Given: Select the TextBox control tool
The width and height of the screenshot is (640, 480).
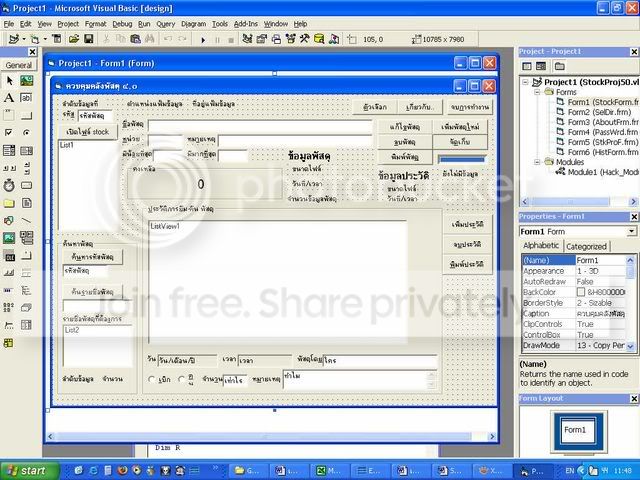Looking at the screenshot, I should [x=27, y=98].
